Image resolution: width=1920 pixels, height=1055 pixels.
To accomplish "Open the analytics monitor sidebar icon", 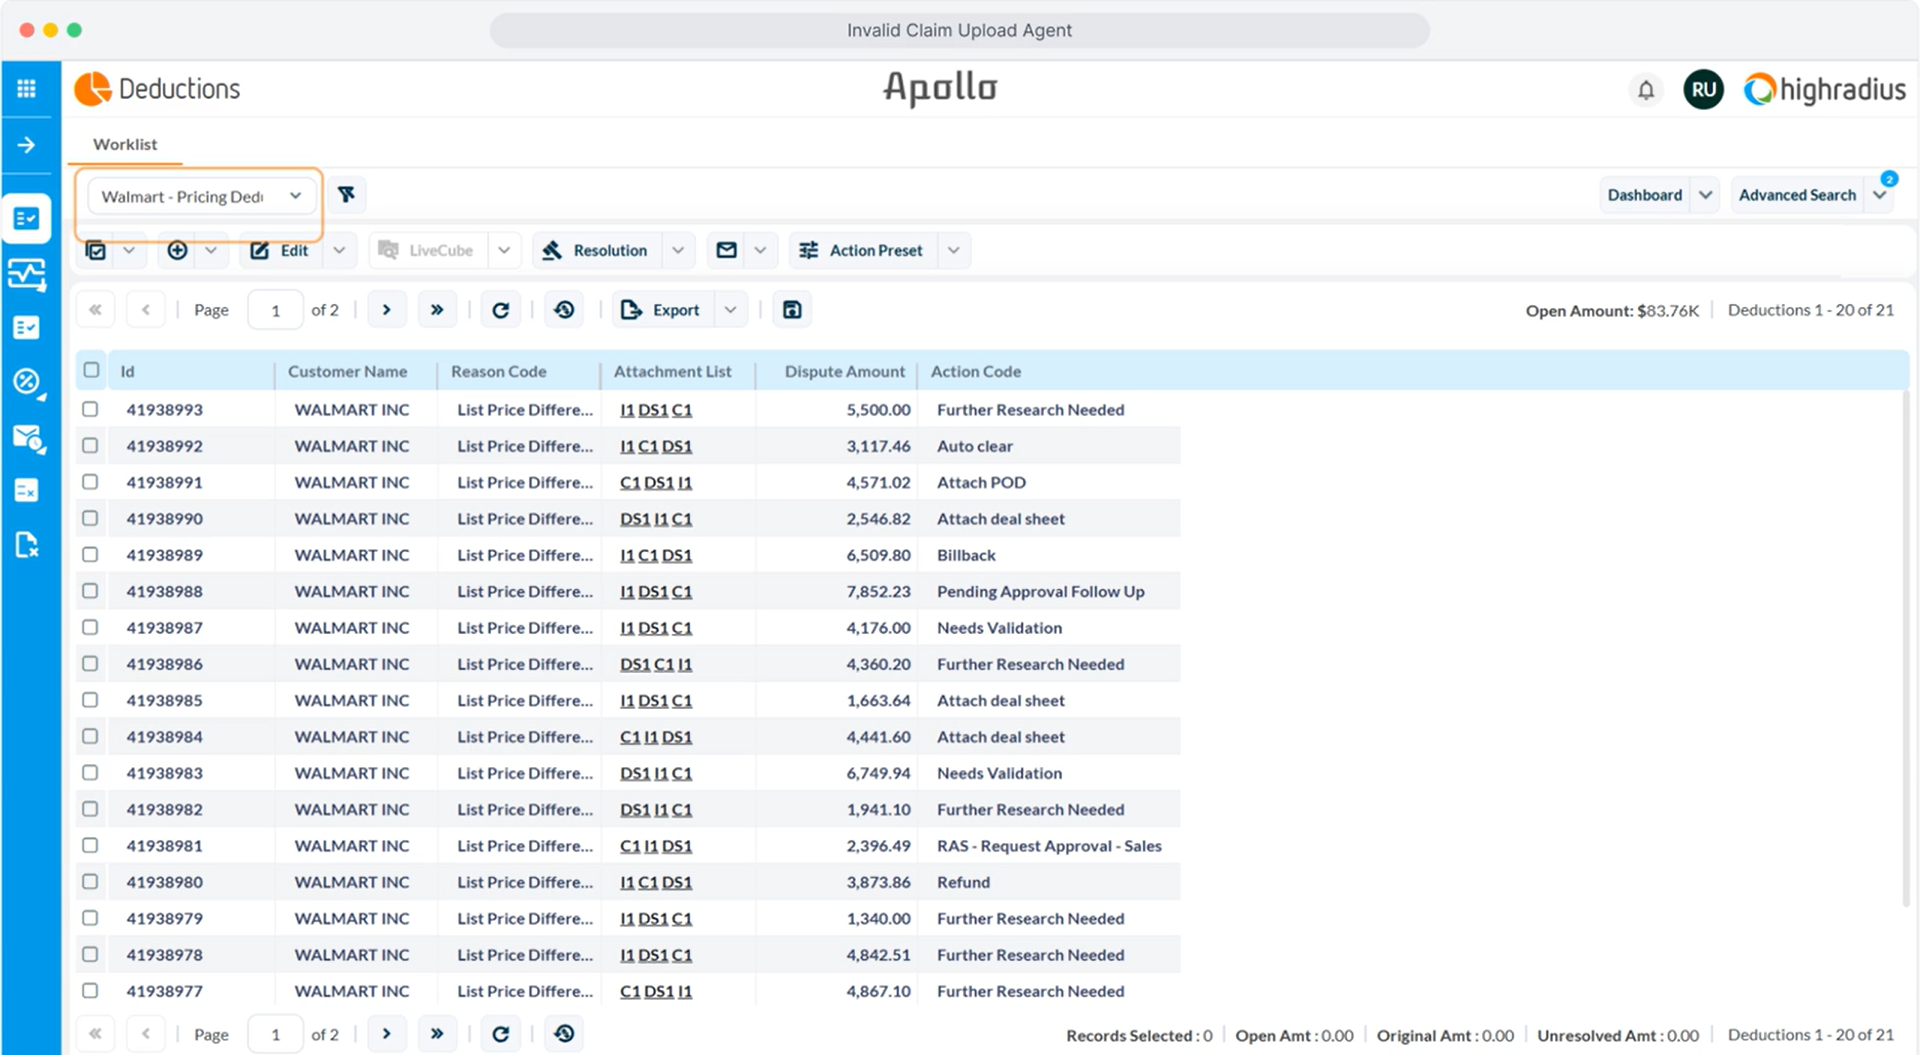I will point(27,274).
